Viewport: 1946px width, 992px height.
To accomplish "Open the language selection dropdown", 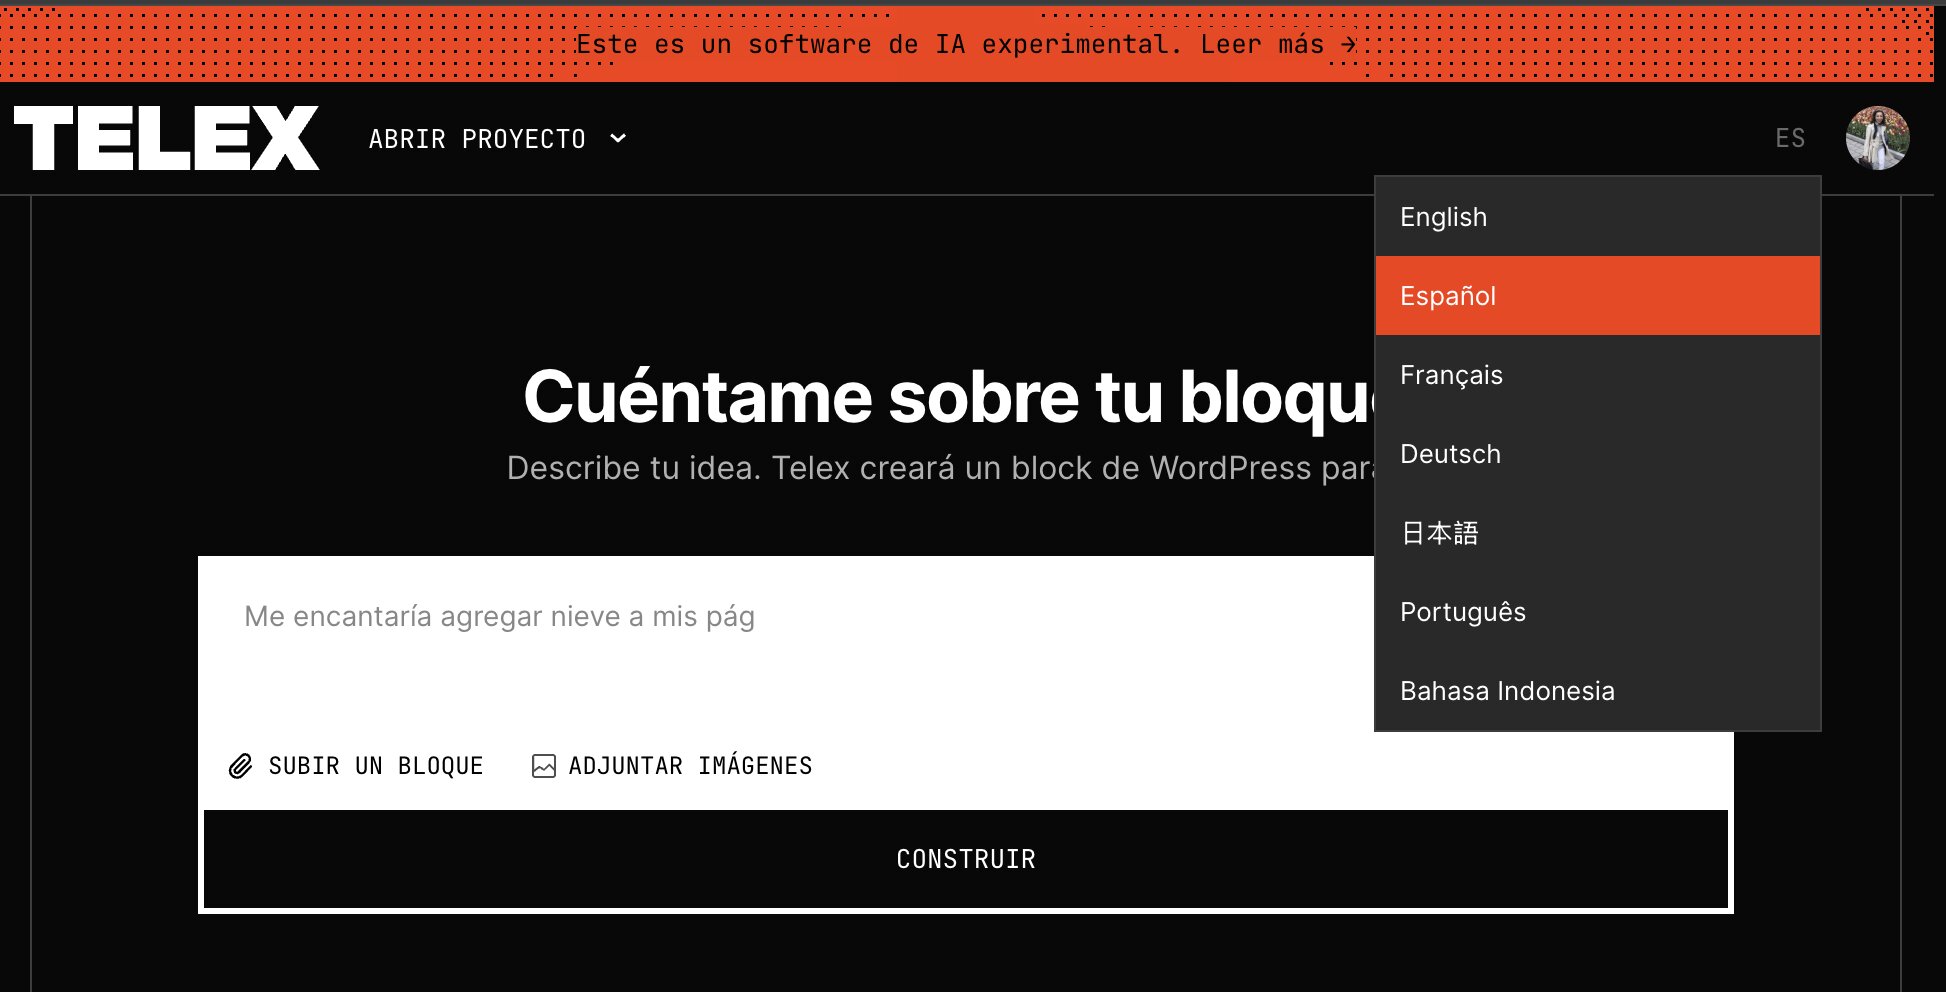I will [x=1791, y=138].
